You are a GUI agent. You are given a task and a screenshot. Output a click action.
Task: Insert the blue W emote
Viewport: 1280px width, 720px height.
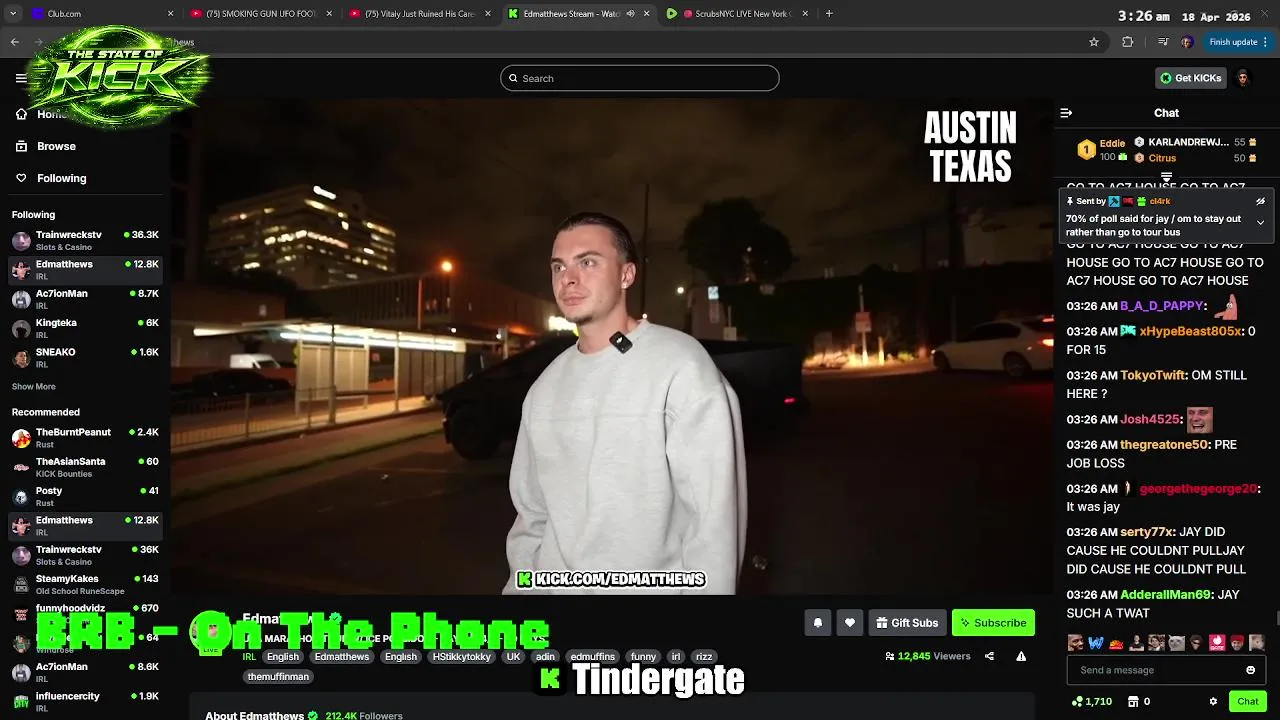click(x=1096, y=643)
